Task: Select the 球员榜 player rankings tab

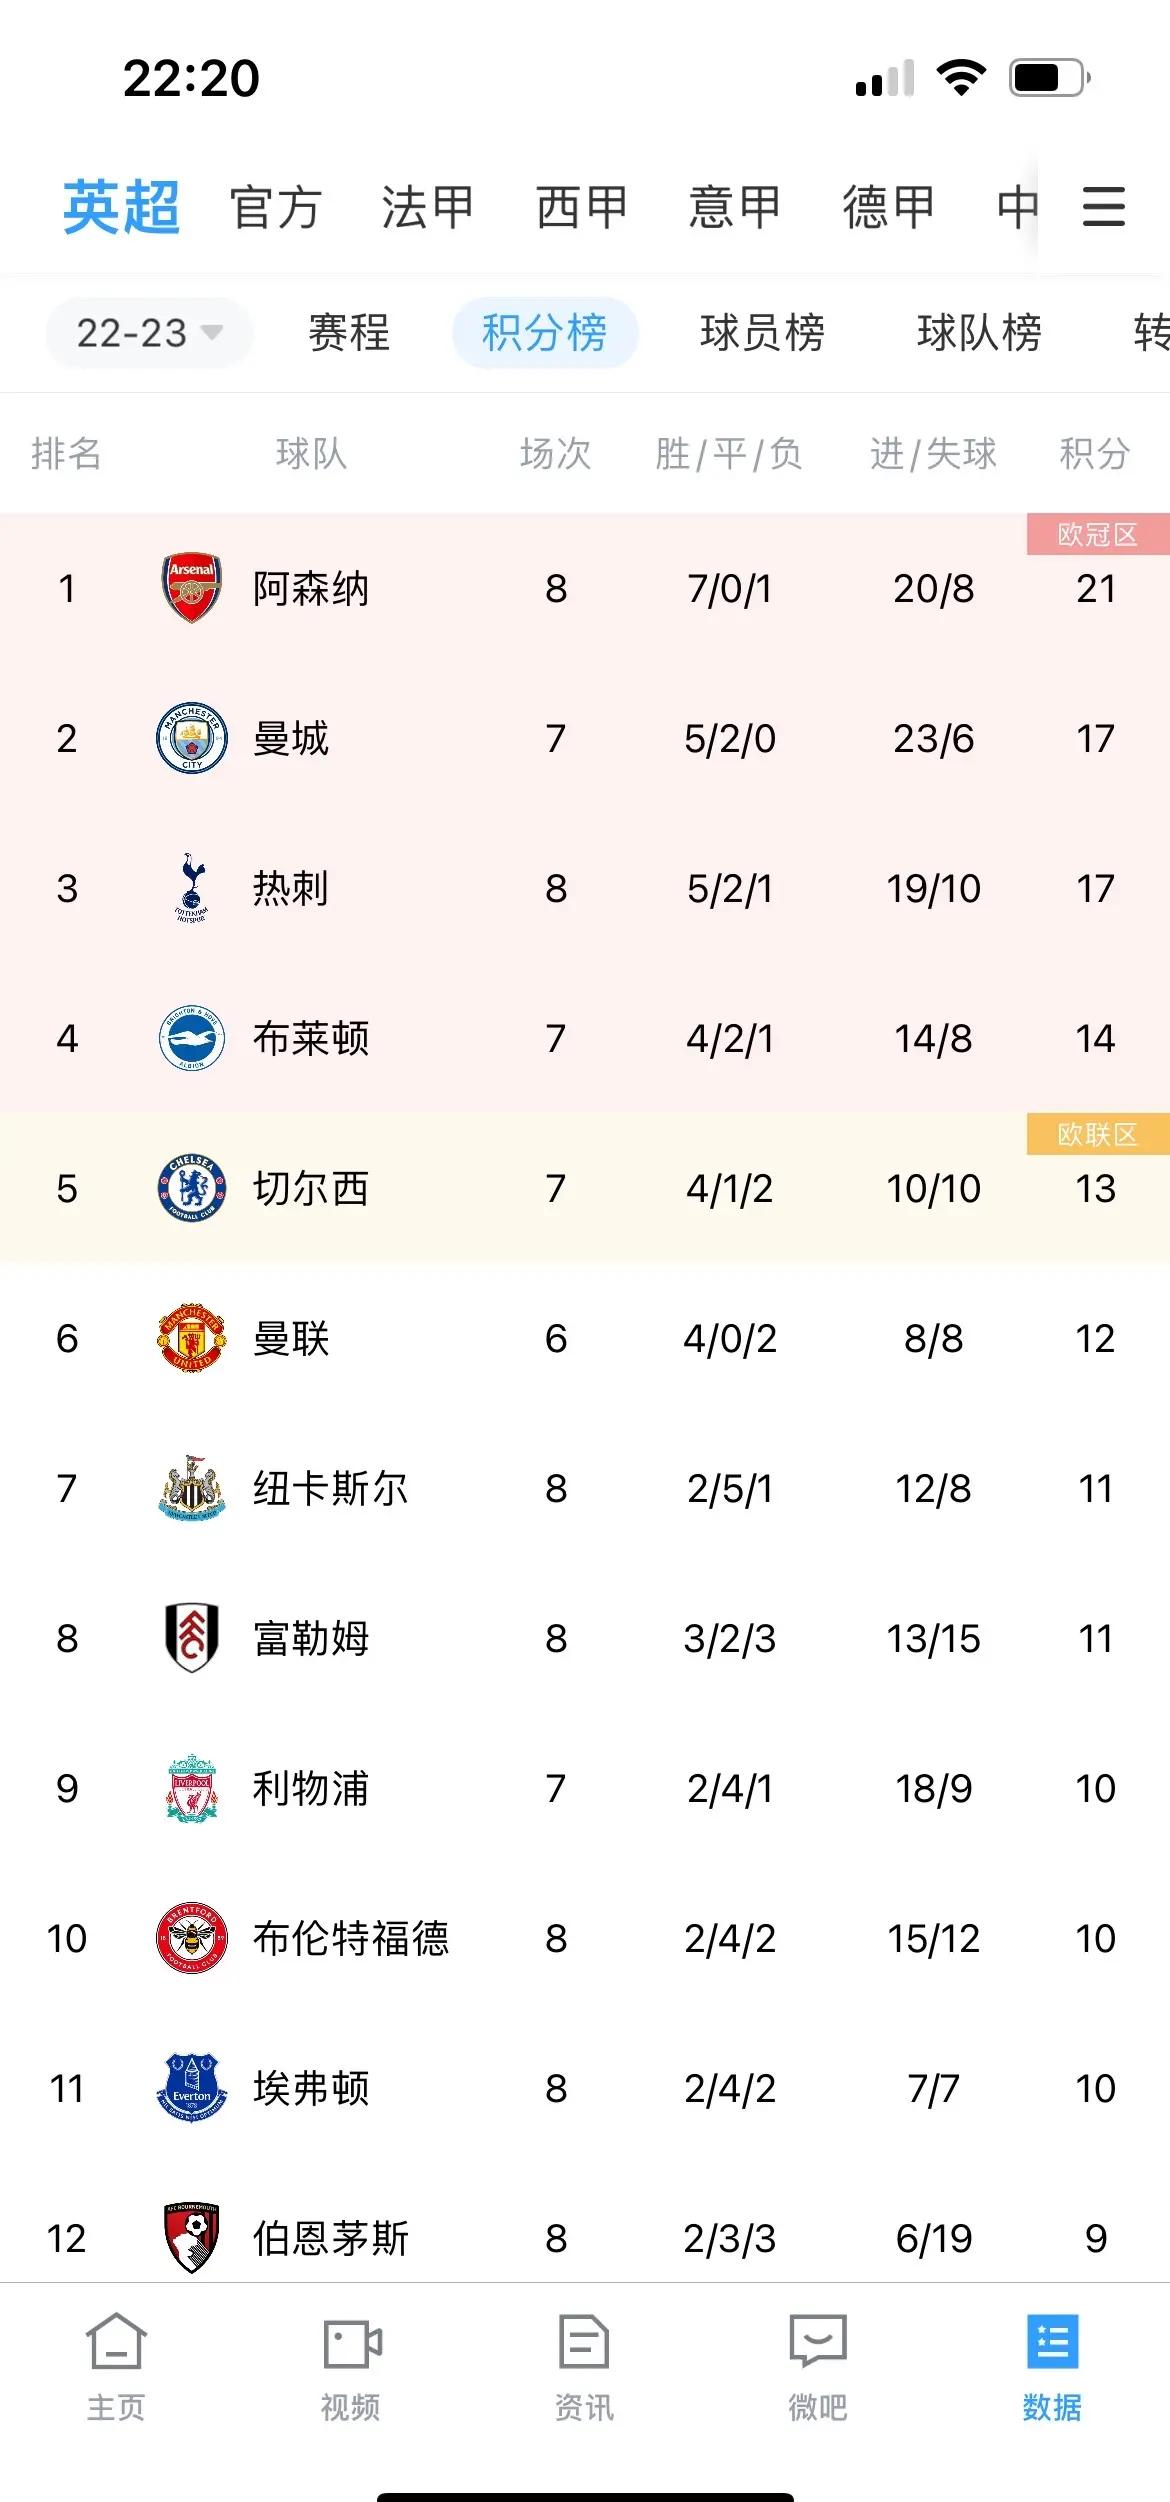Action: [762, 333]
